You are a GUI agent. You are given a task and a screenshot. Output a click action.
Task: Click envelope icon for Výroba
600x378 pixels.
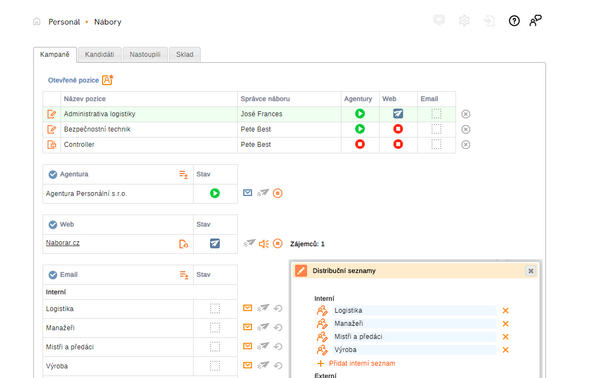click(248, 365)
